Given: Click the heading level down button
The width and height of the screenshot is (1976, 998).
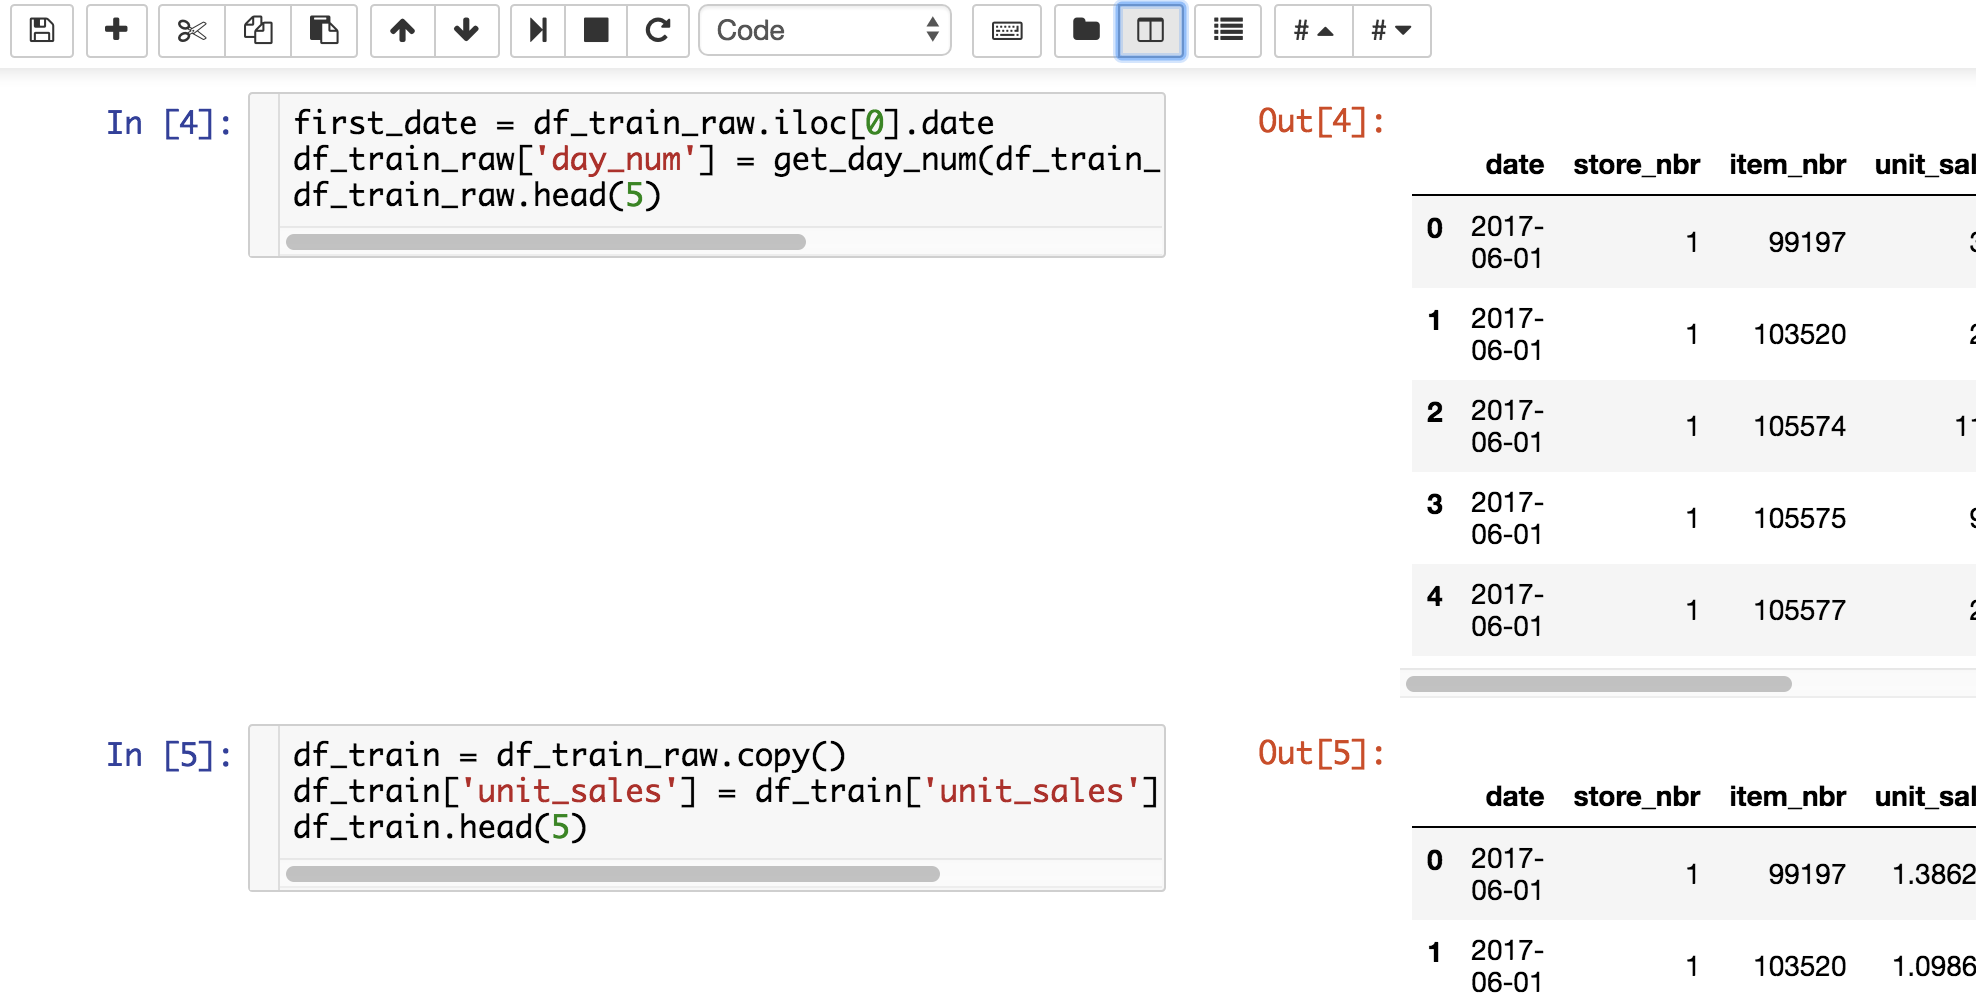Looking at the screenshot, I should [x=1391, y=30].
